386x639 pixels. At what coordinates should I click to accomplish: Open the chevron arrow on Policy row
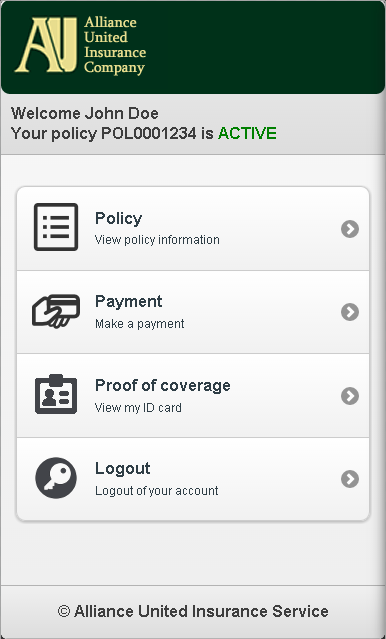(350, 229)
